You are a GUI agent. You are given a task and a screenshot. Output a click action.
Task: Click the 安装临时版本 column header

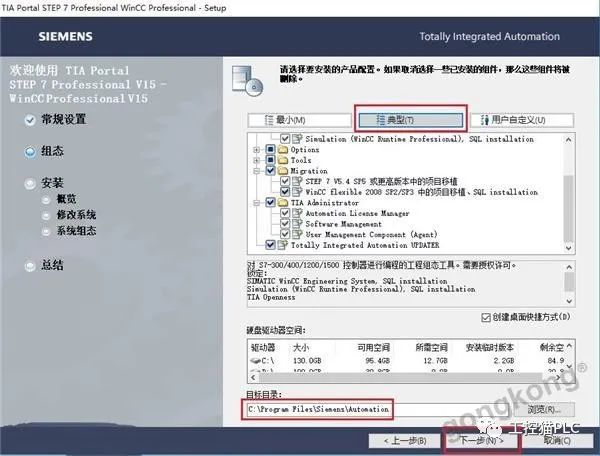tap(489, 348)
